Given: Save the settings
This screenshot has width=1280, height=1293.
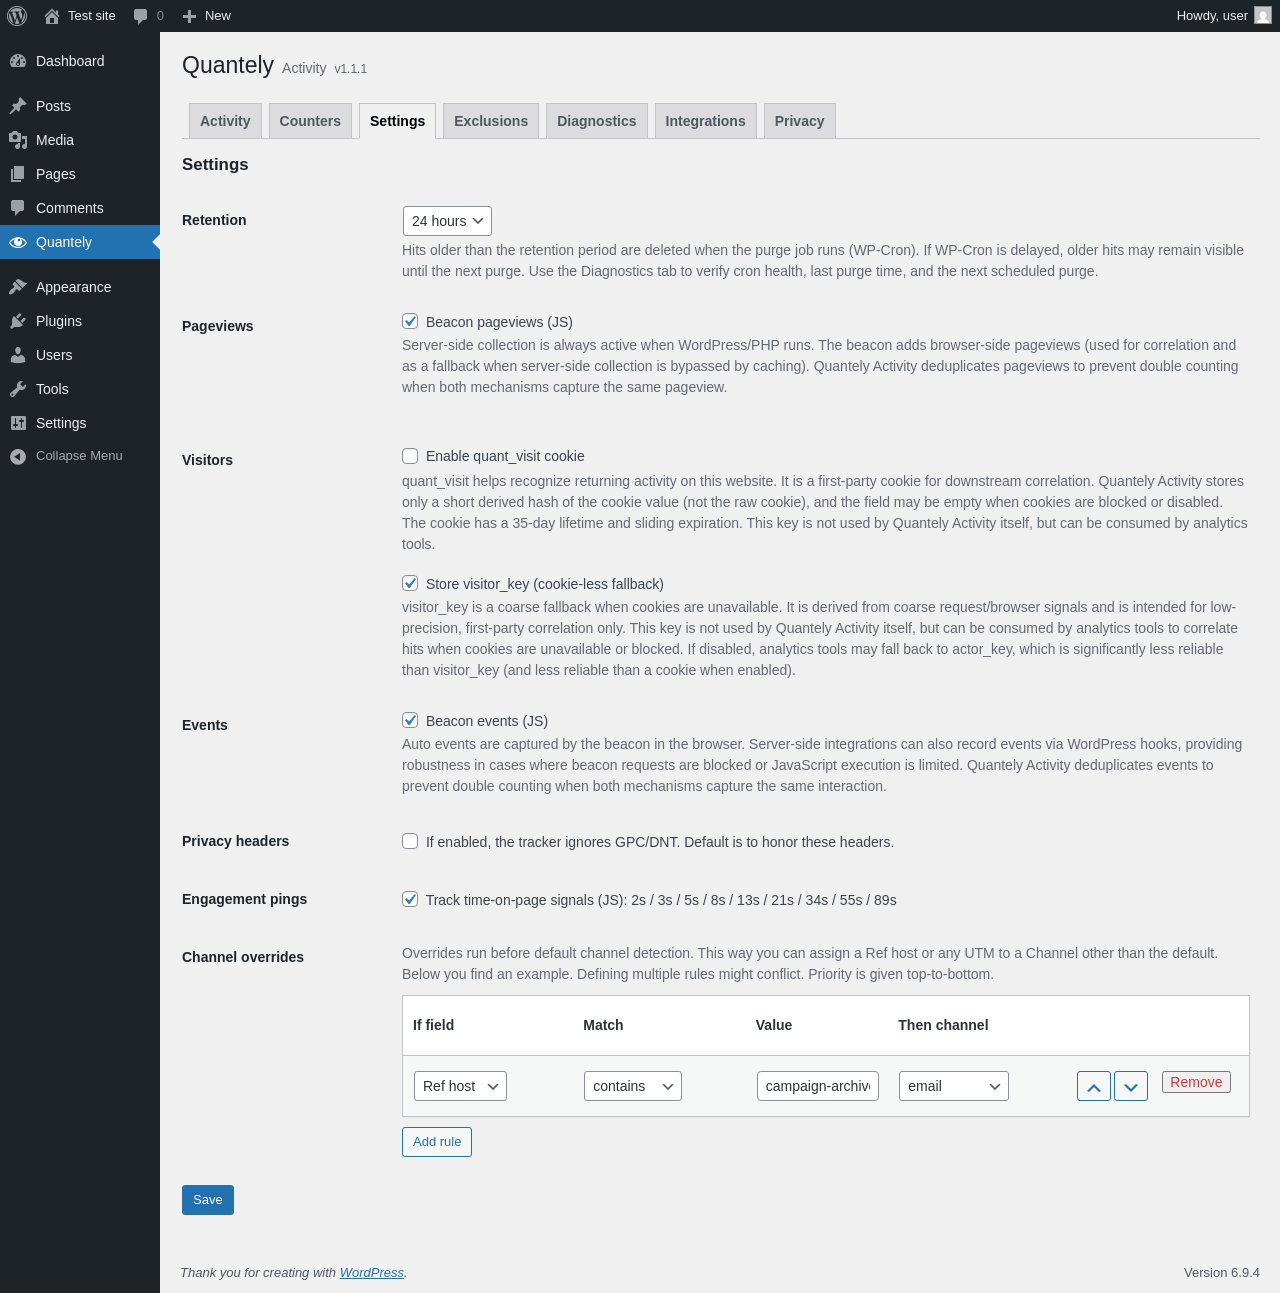Looking at the screenshot, I should [208, 1200].
